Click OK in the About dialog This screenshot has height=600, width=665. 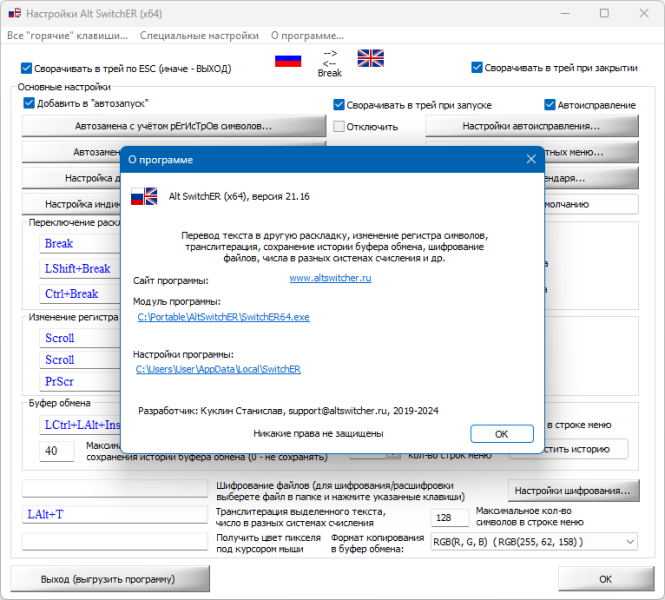[x=502, y=434]
